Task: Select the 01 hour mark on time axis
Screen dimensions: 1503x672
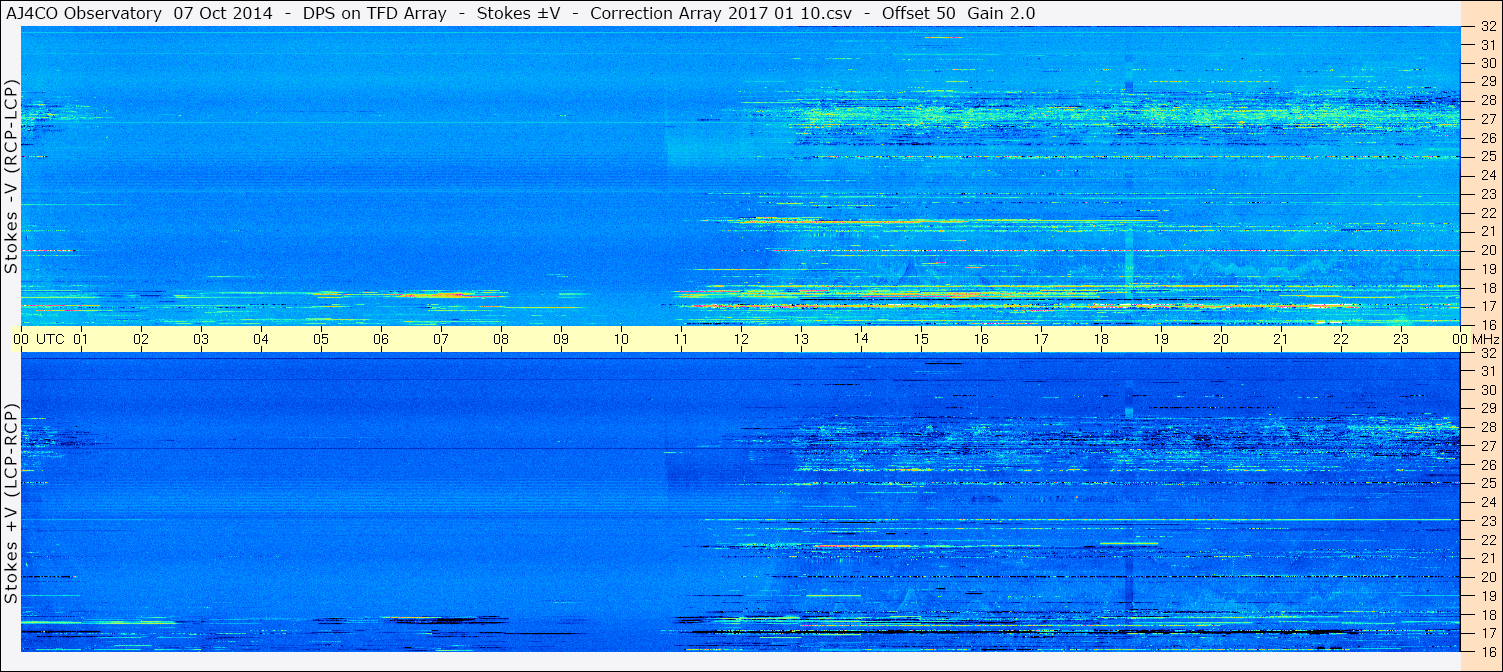Action: 81,339
